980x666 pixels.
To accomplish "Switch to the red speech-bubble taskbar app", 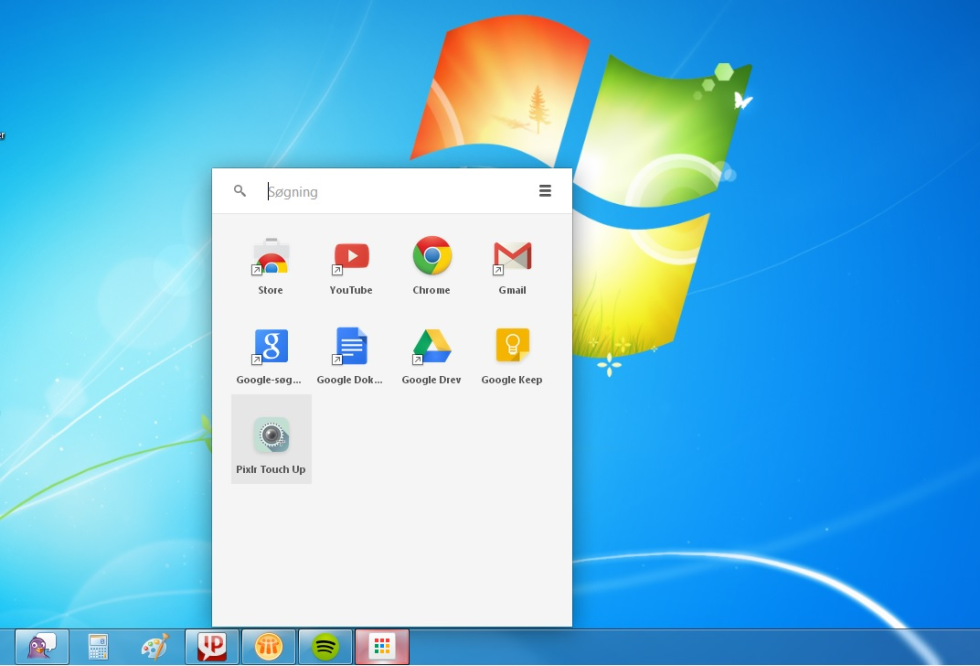I will 212,647.
